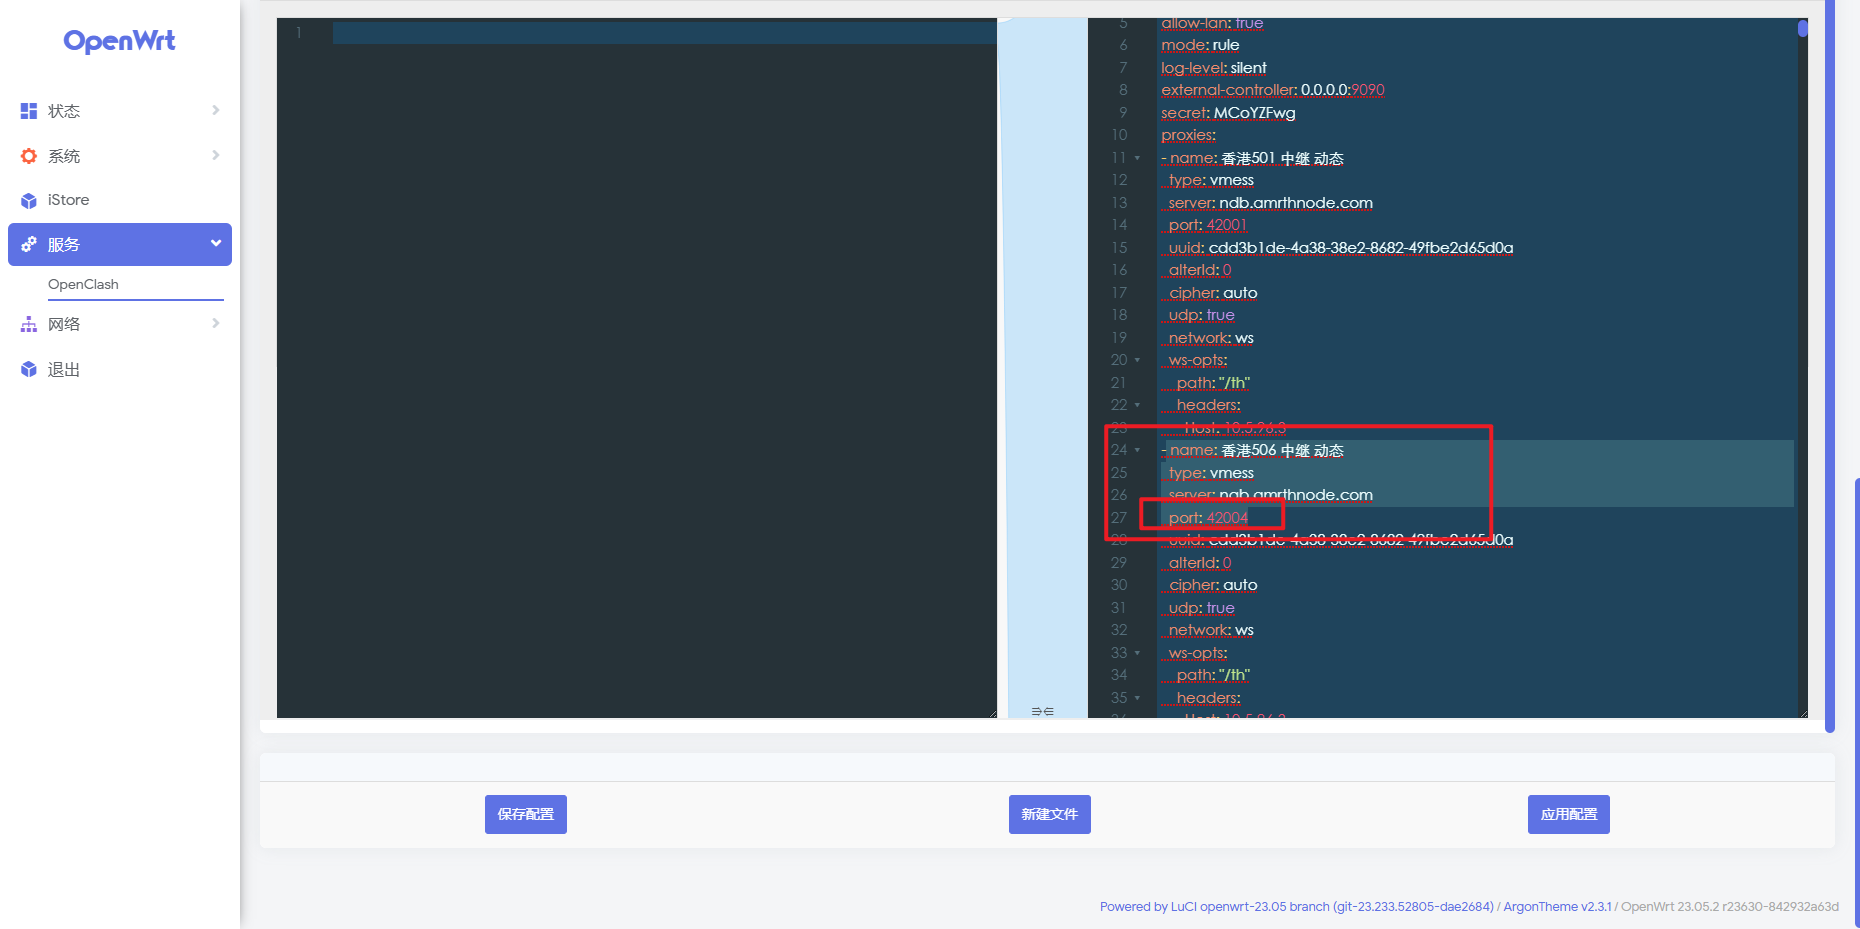
Task: Expand the 状态 menu chevron
Action: pyautogui.click(x=215, y=110)
